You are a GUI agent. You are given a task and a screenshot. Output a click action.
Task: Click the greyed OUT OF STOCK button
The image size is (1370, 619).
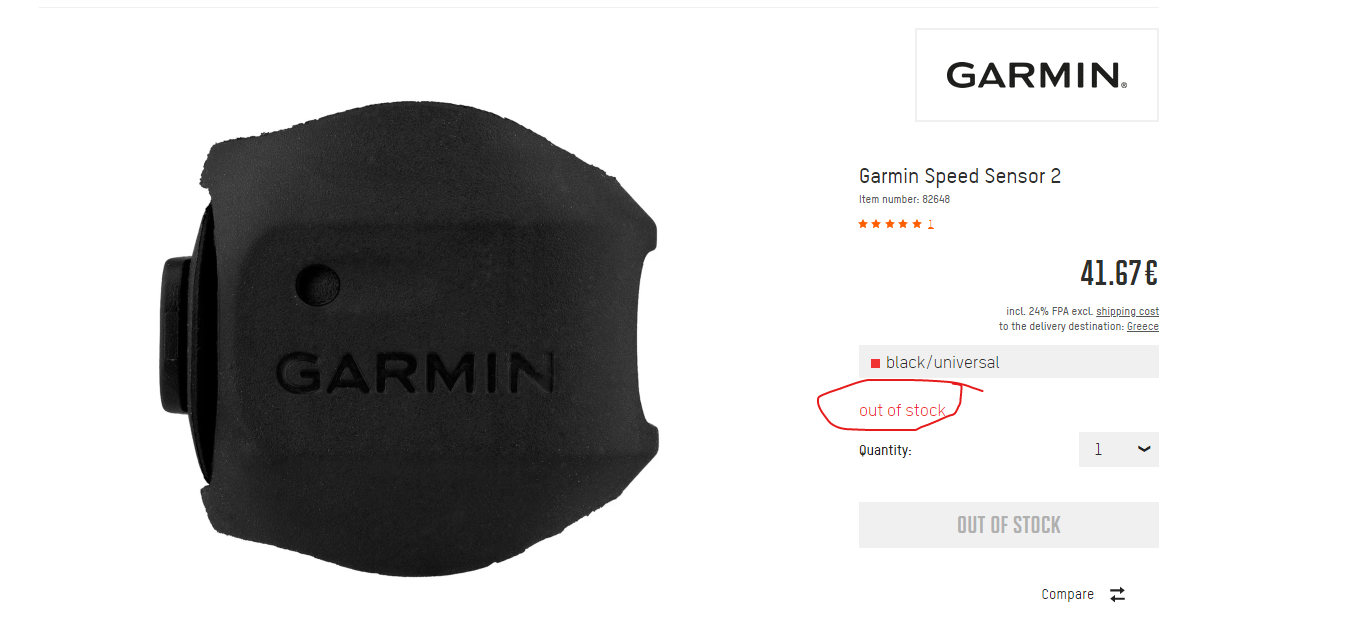(1009, 525)
